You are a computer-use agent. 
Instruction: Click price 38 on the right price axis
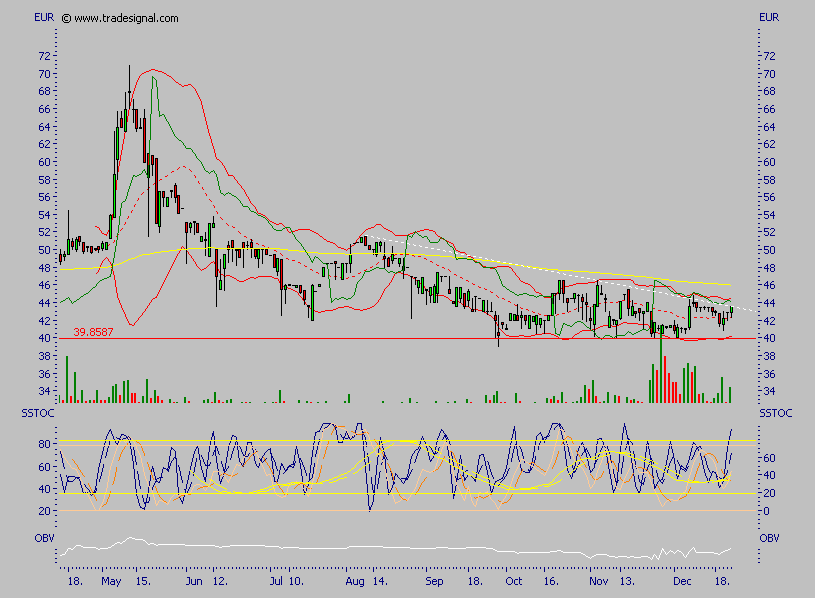pos(769,356)
